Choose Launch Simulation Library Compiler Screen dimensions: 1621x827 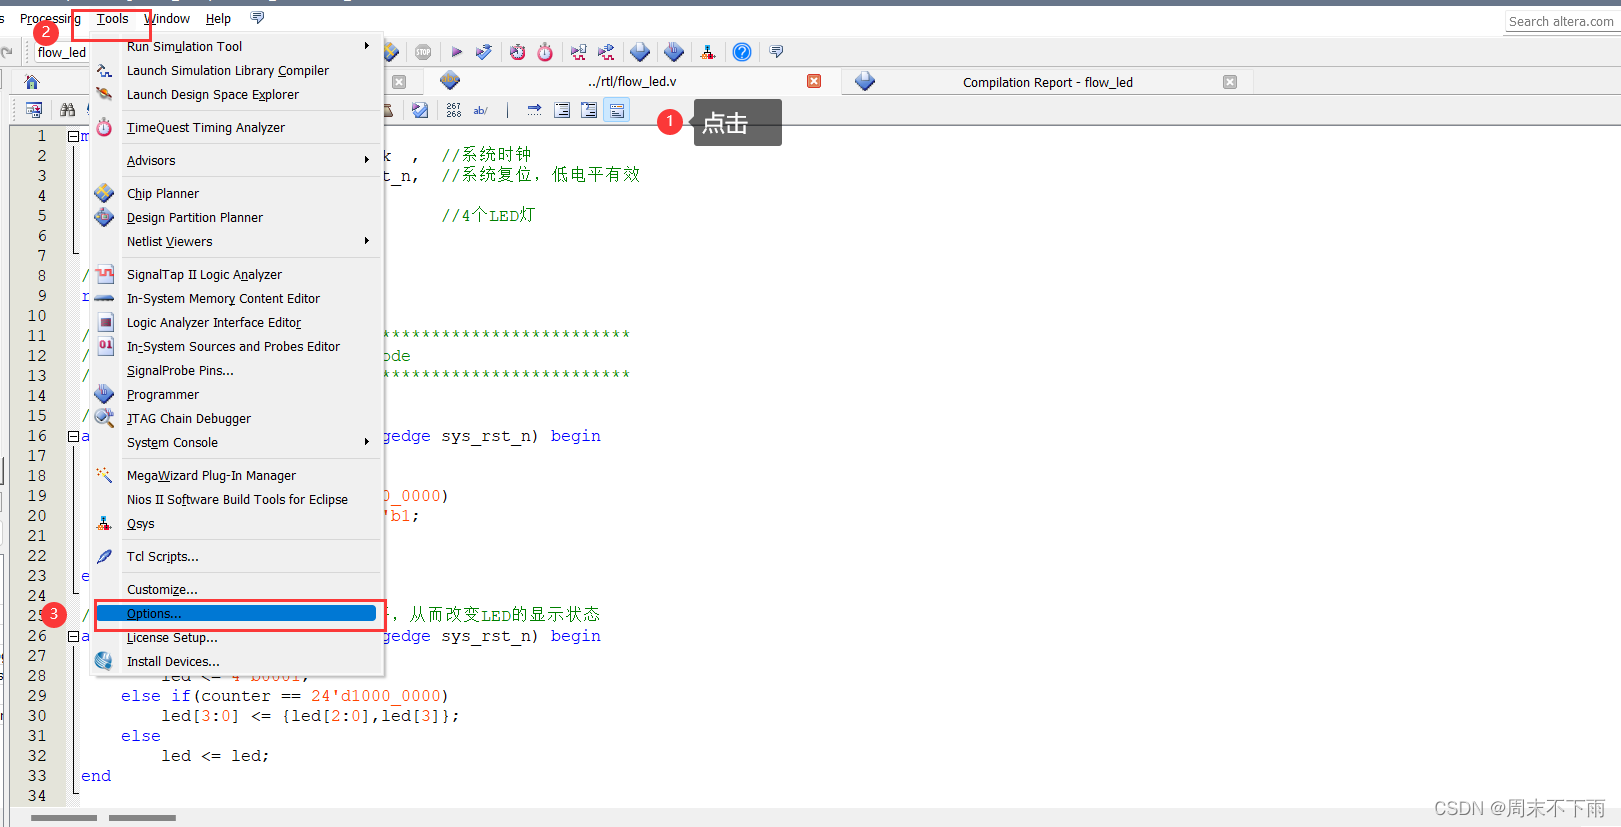tap(237, 70)
